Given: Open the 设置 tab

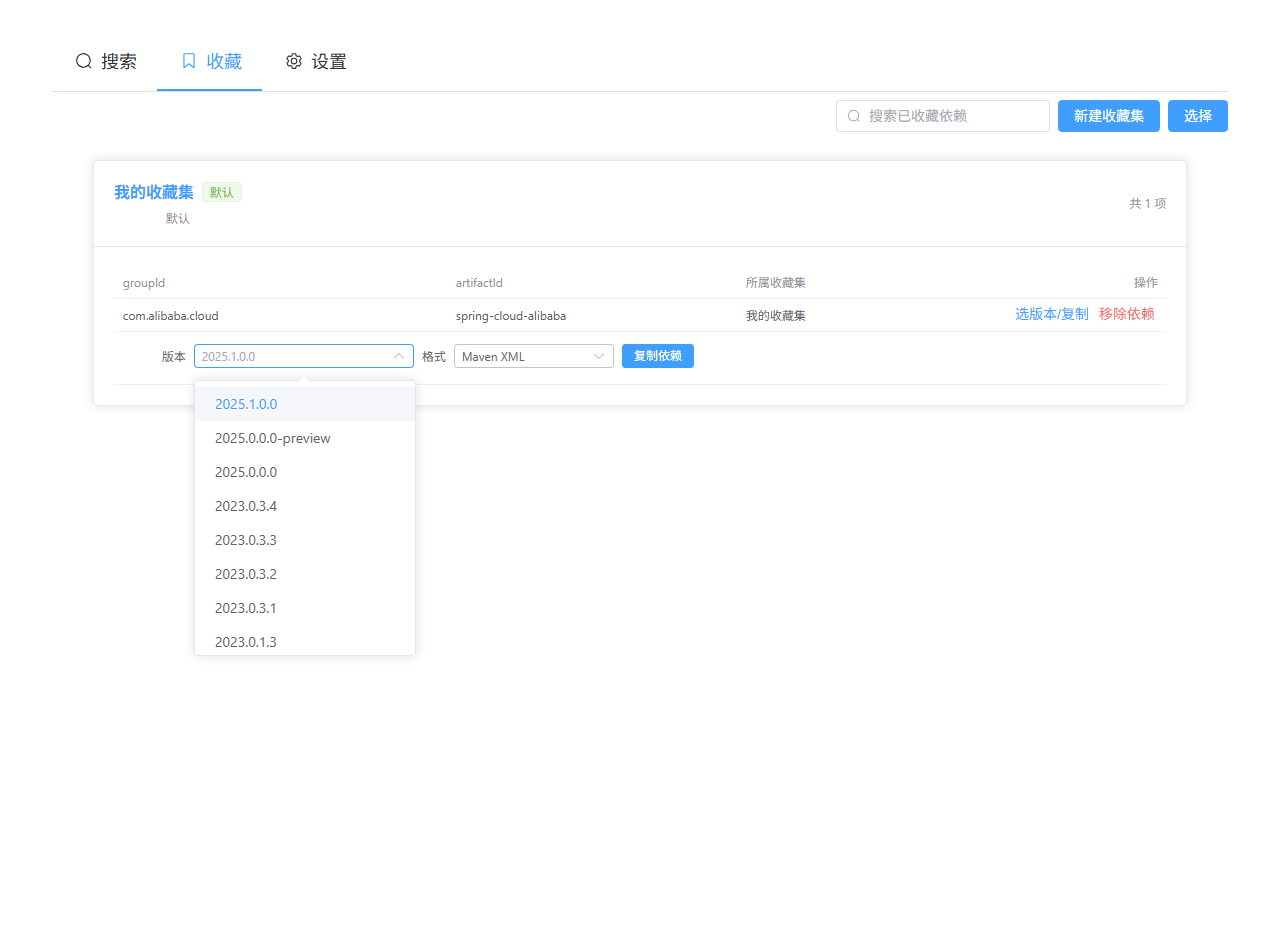Looking at the screenshot, I should click(316, 61).
